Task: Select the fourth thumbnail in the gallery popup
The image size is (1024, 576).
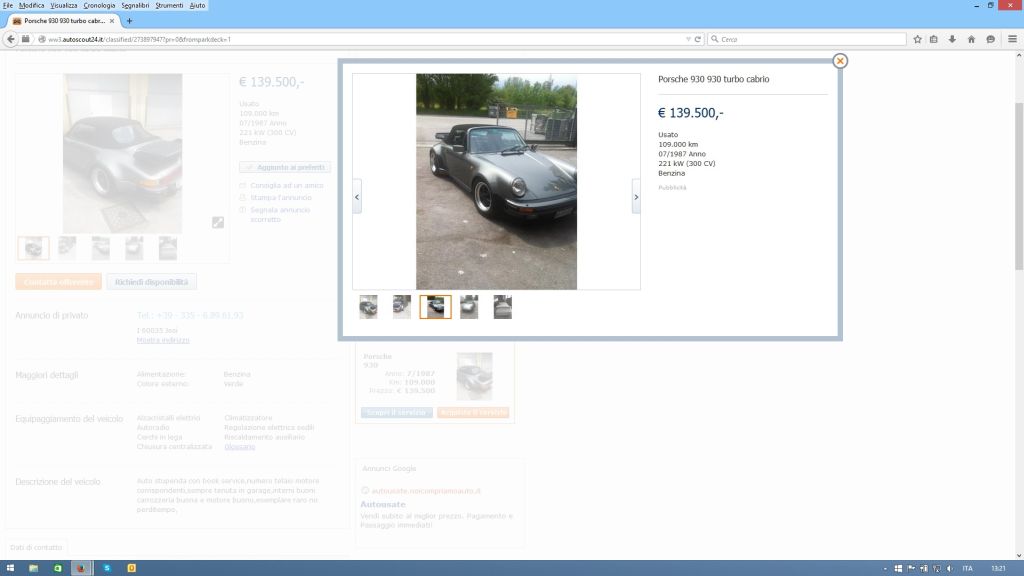Action: (x=469, y=307)
